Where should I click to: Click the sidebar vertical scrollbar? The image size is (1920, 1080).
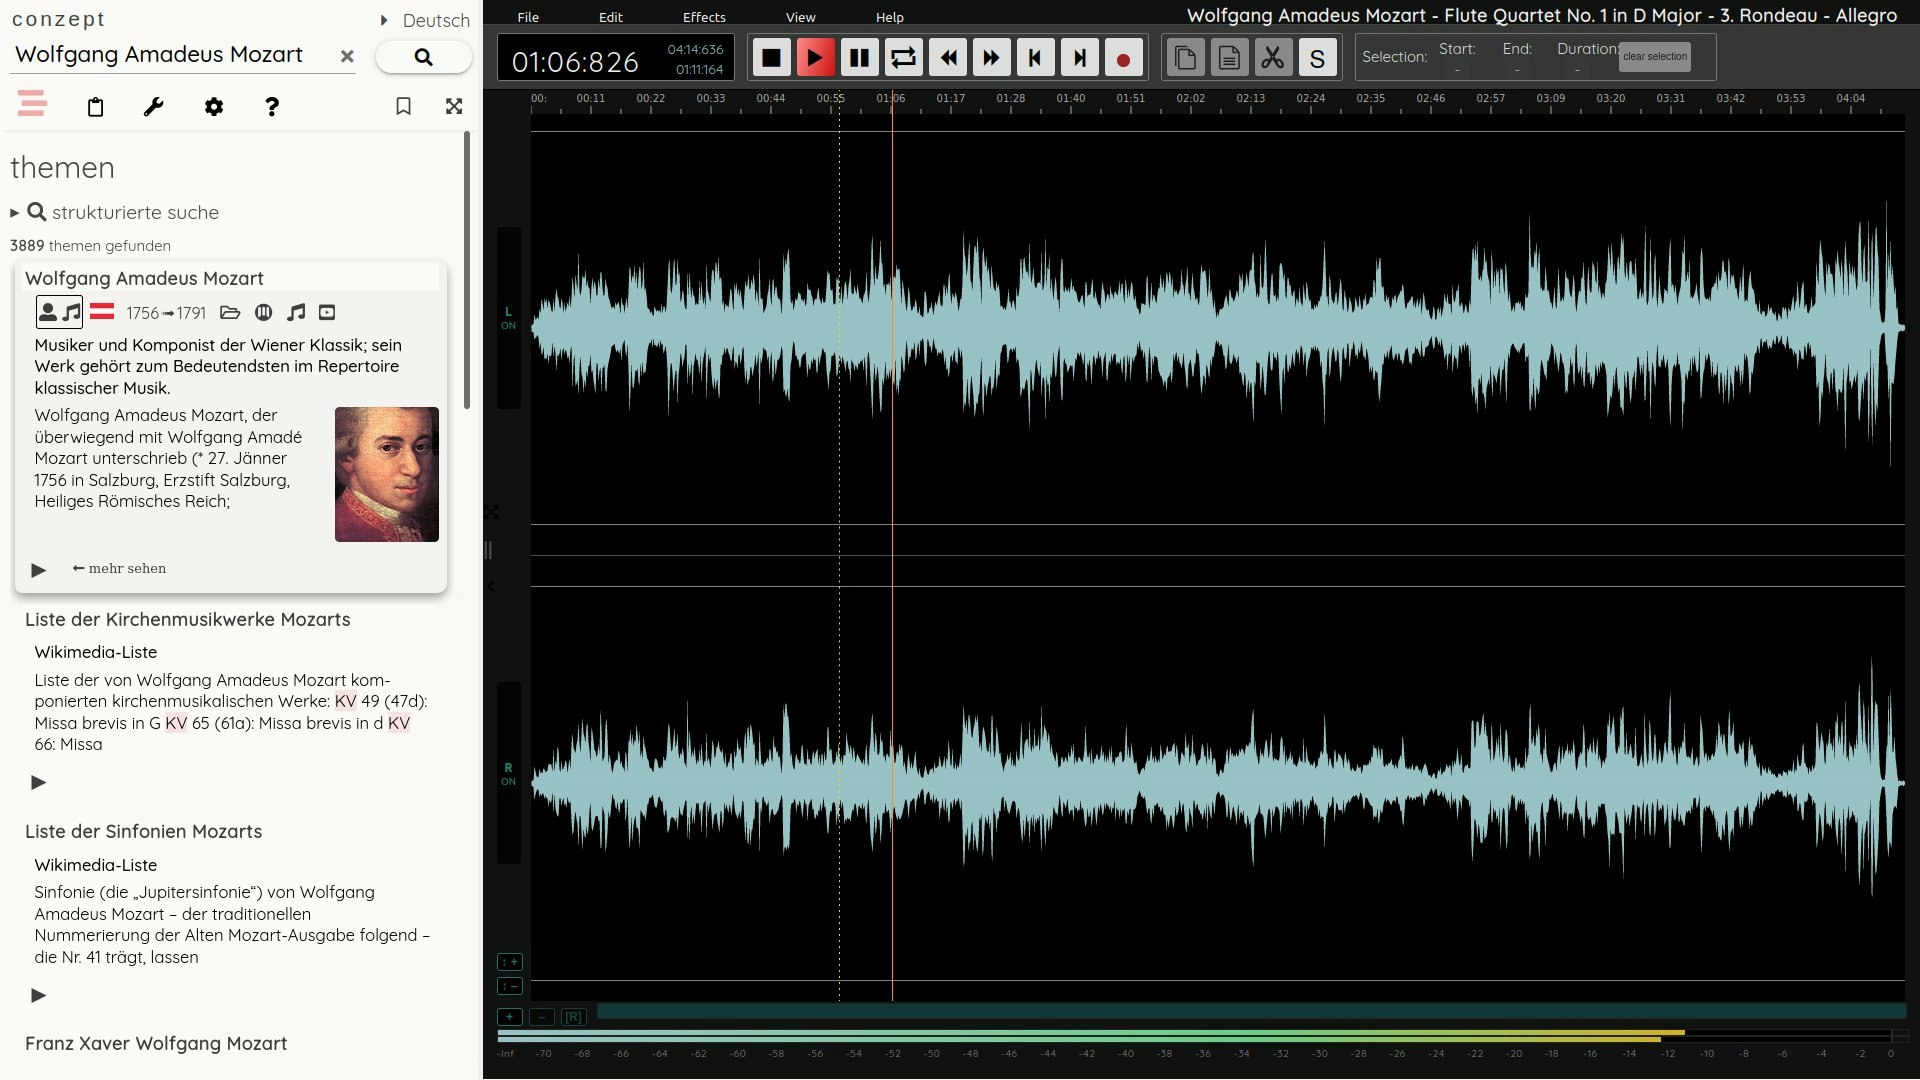[466, 270]
